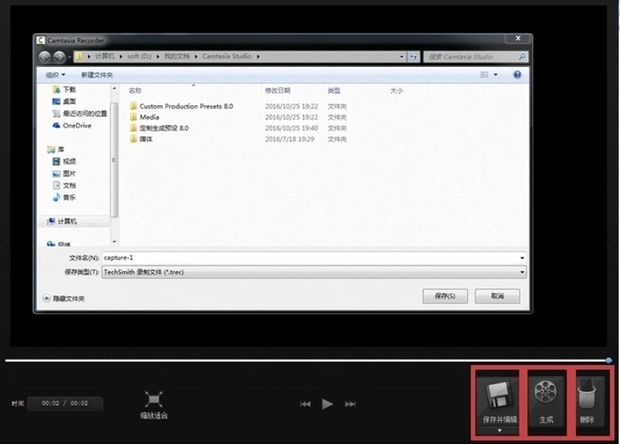Screen dimensions: 620x444
Task: Select the folder dated 2016/7/18 19:29
Action: (141, 139)
